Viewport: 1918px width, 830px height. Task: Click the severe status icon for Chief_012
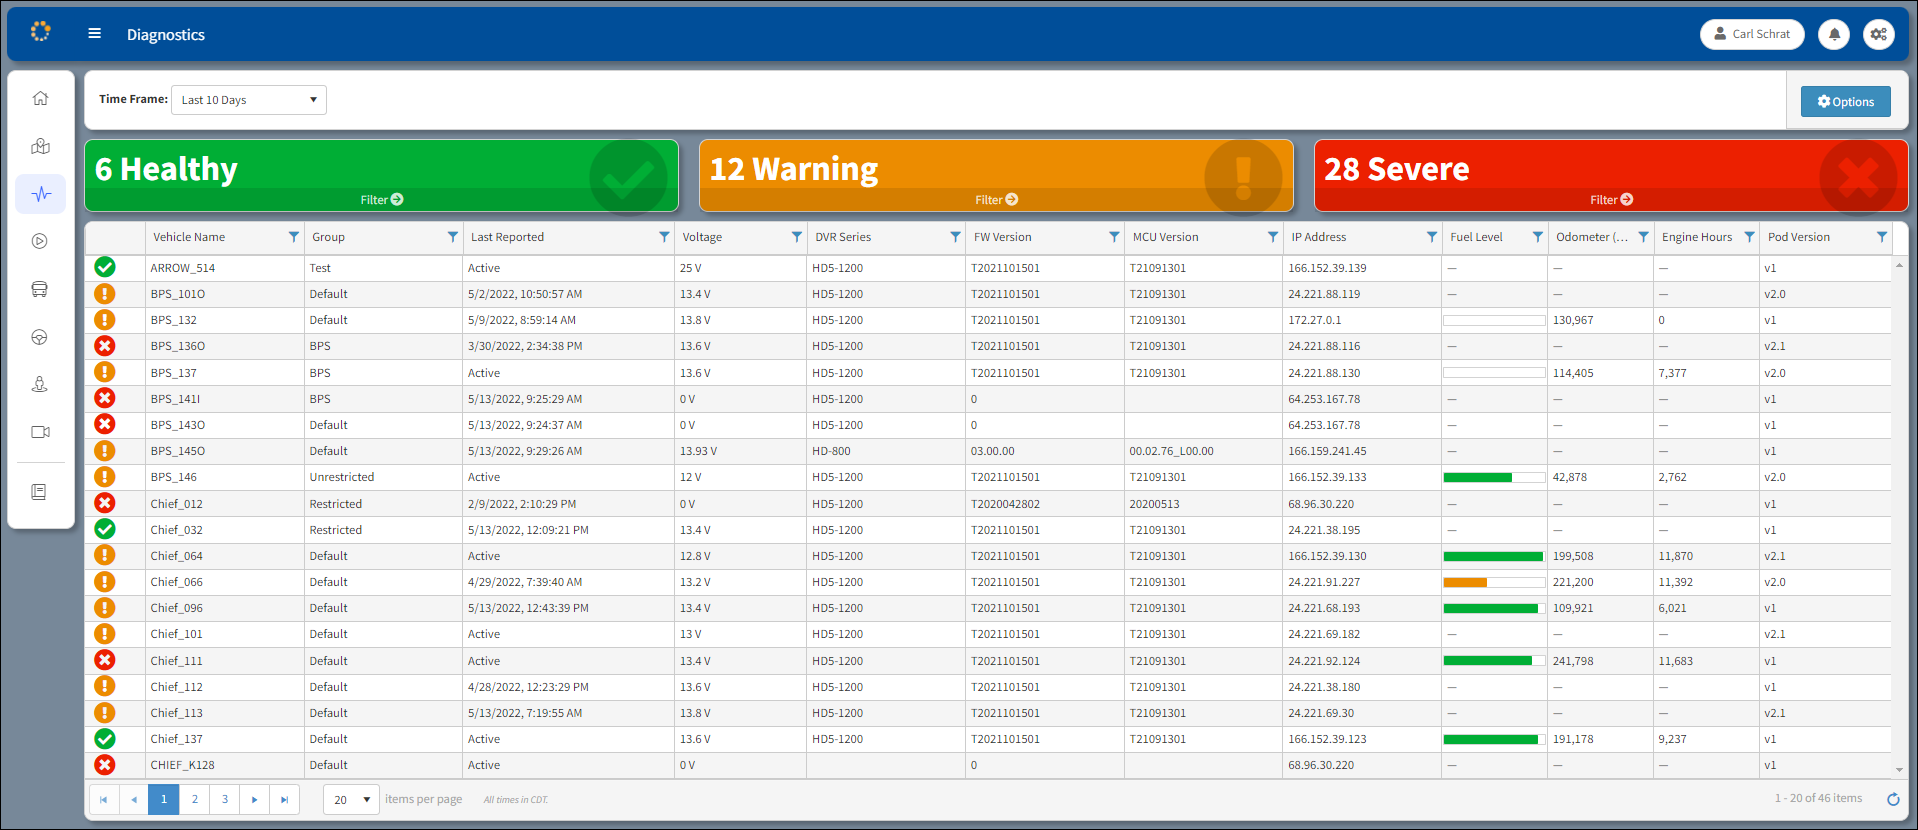coord(105,503)
